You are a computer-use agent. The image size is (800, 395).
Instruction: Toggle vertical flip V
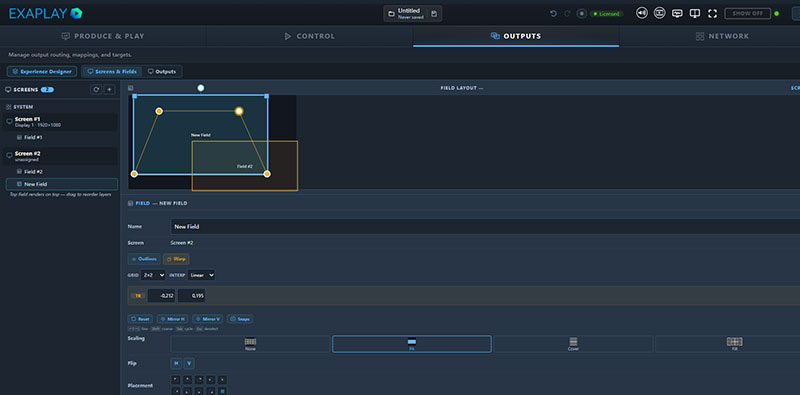(x=189, y=363)
